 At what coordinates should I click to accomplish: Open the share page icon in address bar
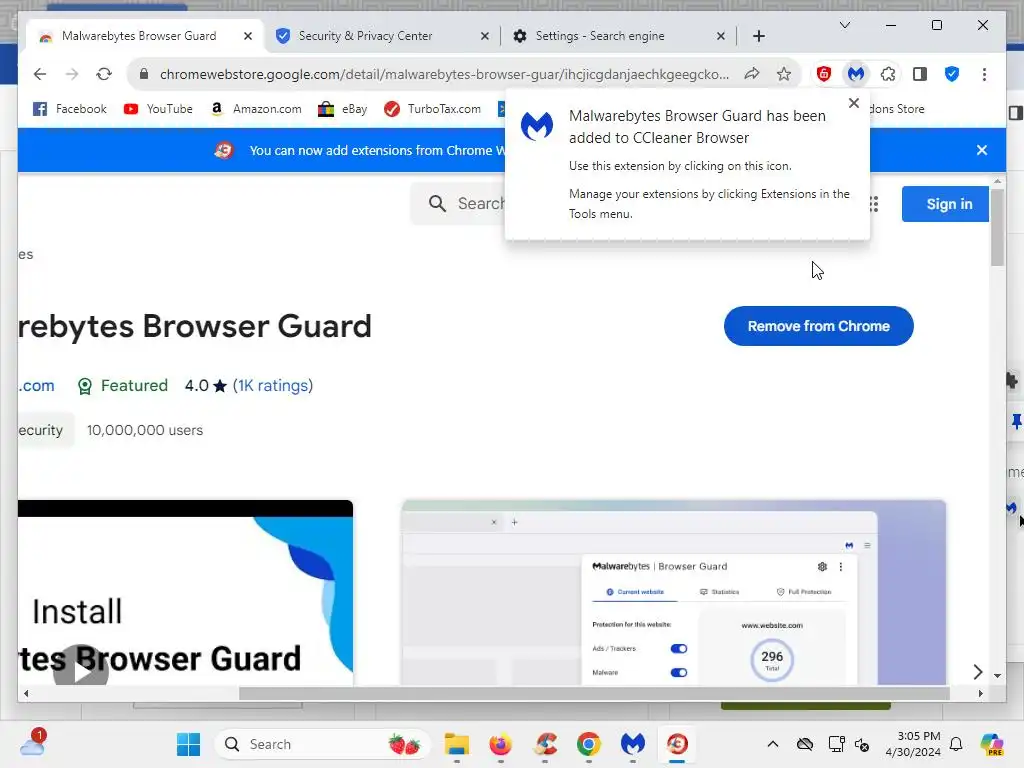click(752, 74)
